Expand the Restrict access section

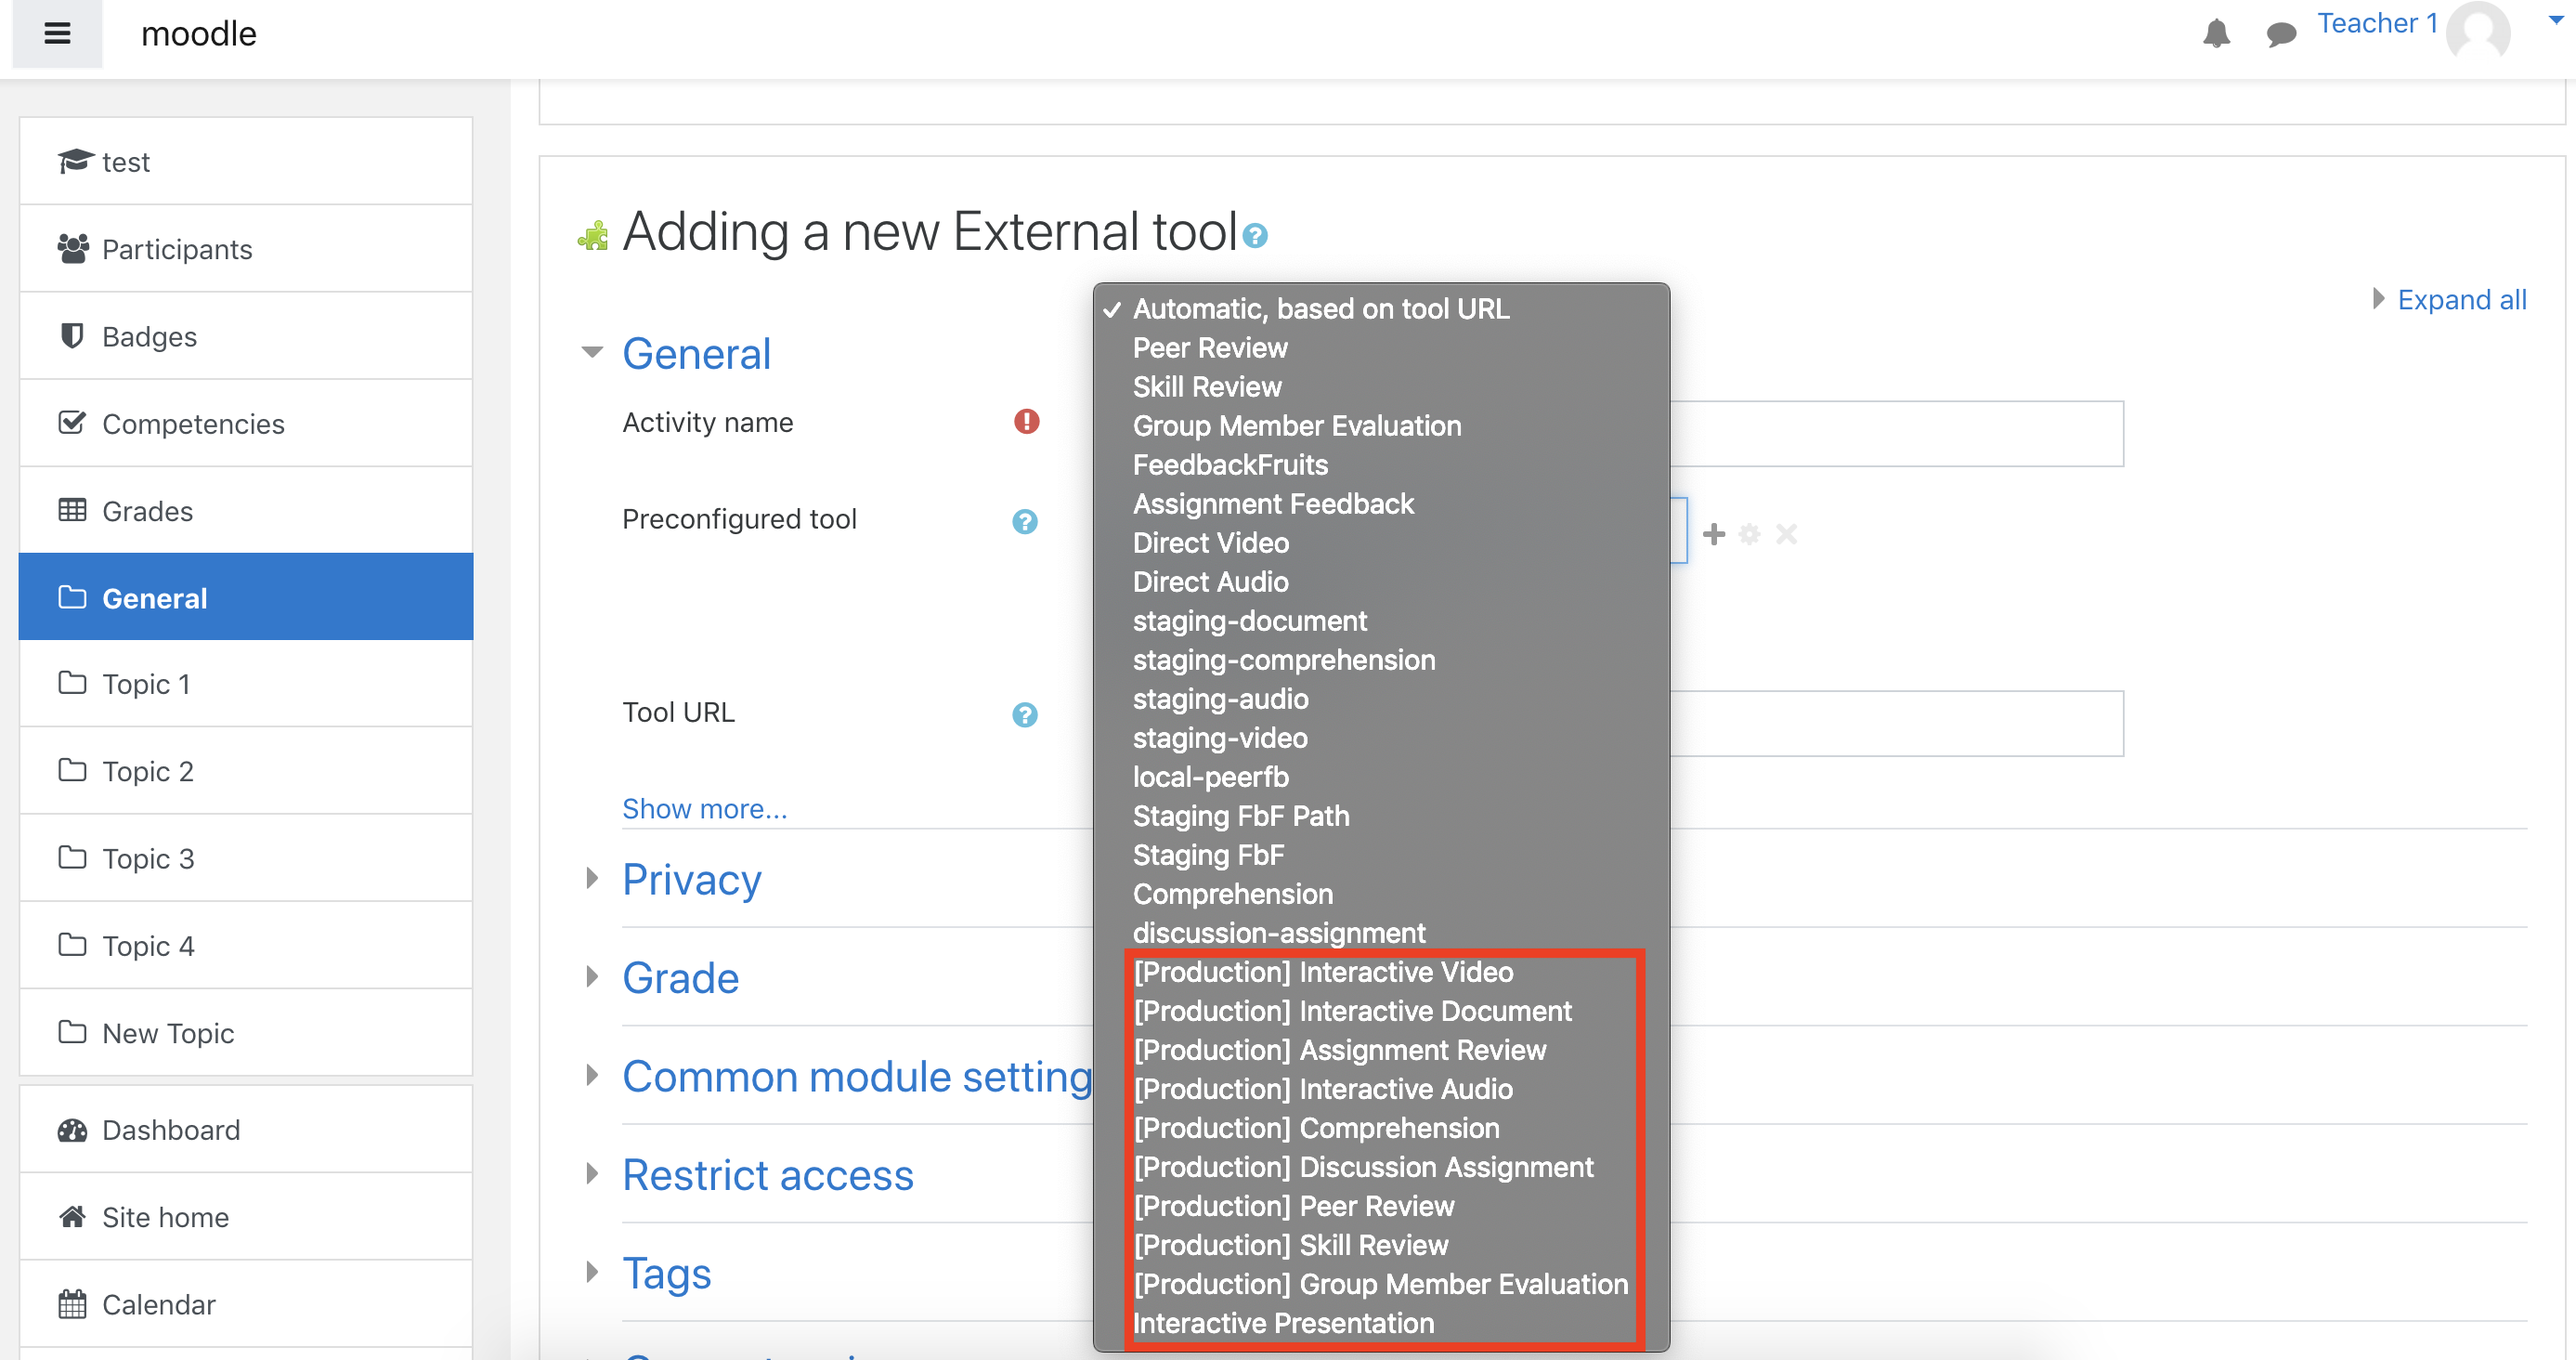click(x=768, y=1174)
